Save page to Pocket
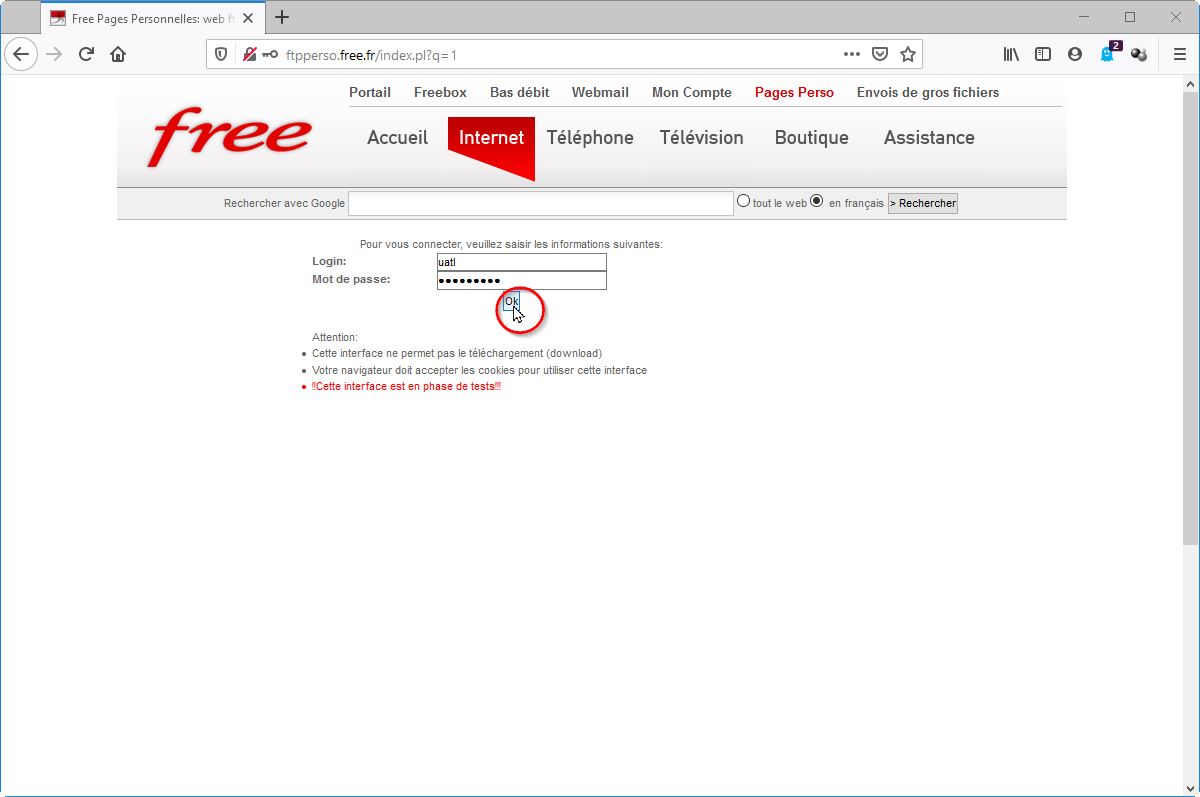 pyautogui.click(x=880, y=55)
